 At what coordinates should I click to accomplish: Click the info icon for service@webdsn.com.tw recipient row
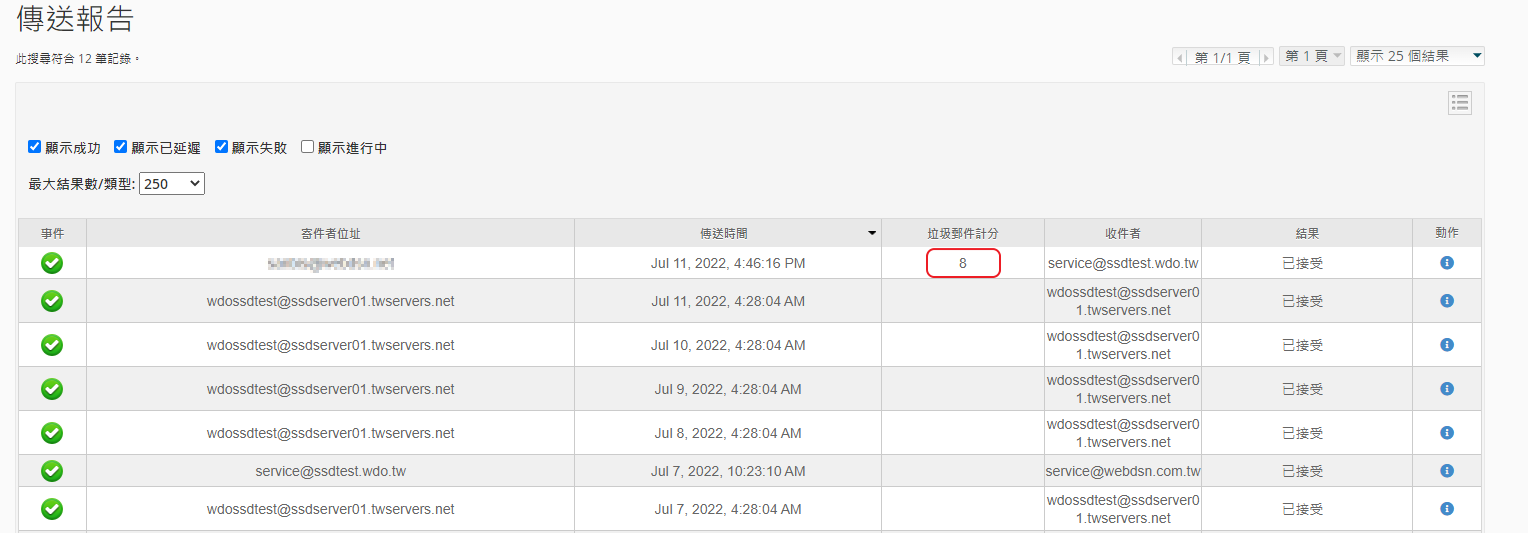click(x=1446, y=471)
